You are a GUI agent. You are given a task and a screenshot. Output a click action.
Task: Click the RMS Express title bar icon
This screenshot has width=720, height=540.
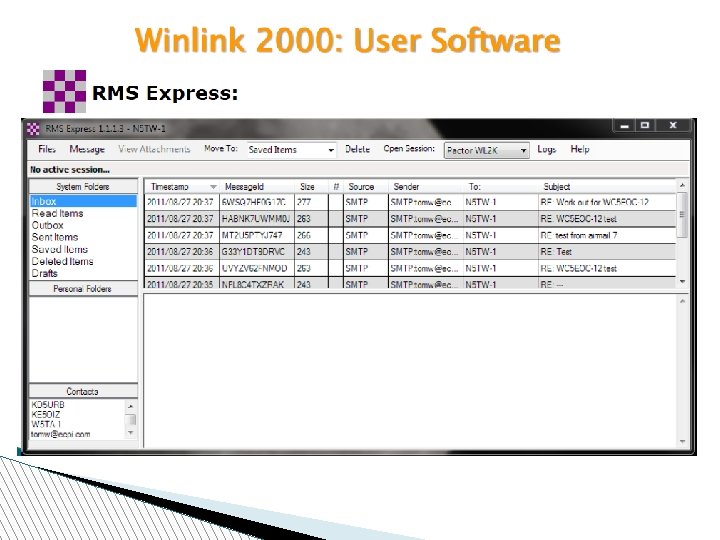pos(33,129)
